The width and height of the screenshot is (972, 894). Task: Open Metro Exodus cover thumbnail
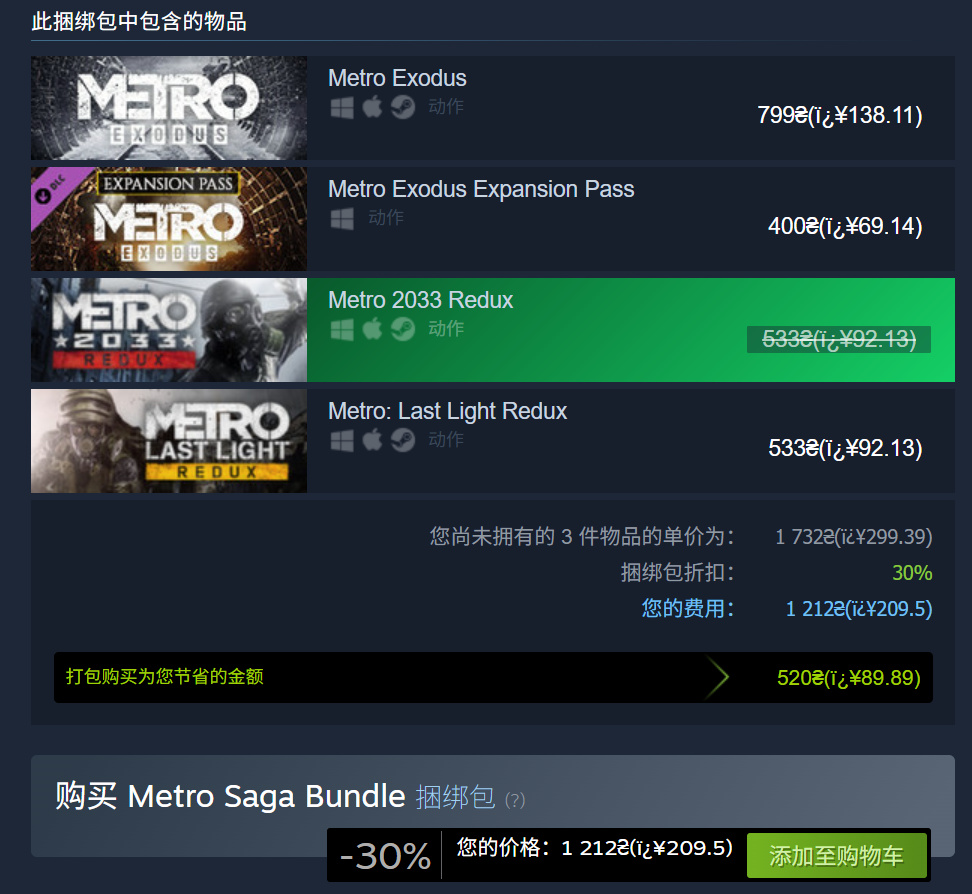point(169,108)
